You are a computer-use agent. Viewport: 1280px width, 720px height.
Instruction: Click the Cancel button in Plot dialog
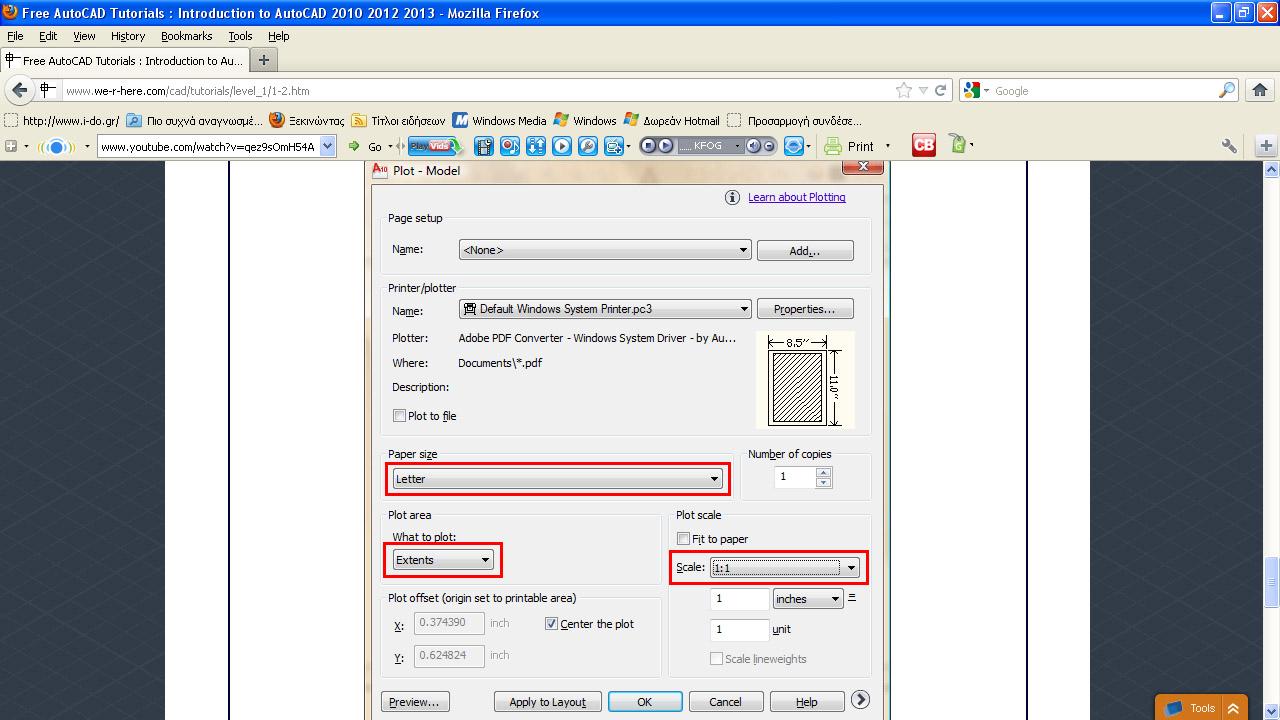(725, 702)
